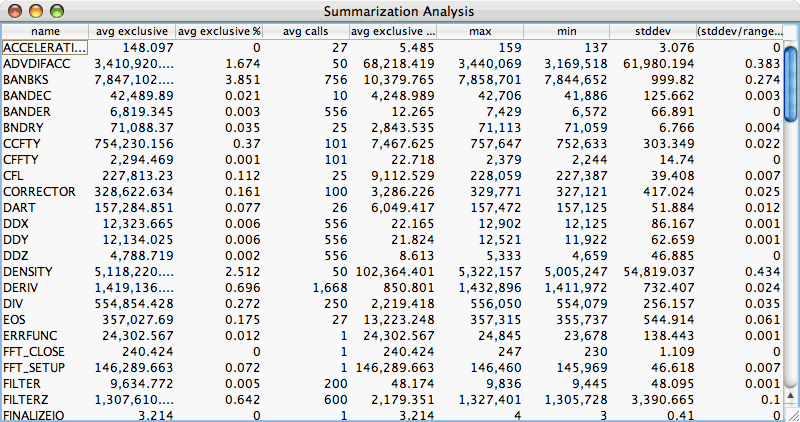Zoom window with the green button
Viewport: 800px width, 422px height.
57,11
